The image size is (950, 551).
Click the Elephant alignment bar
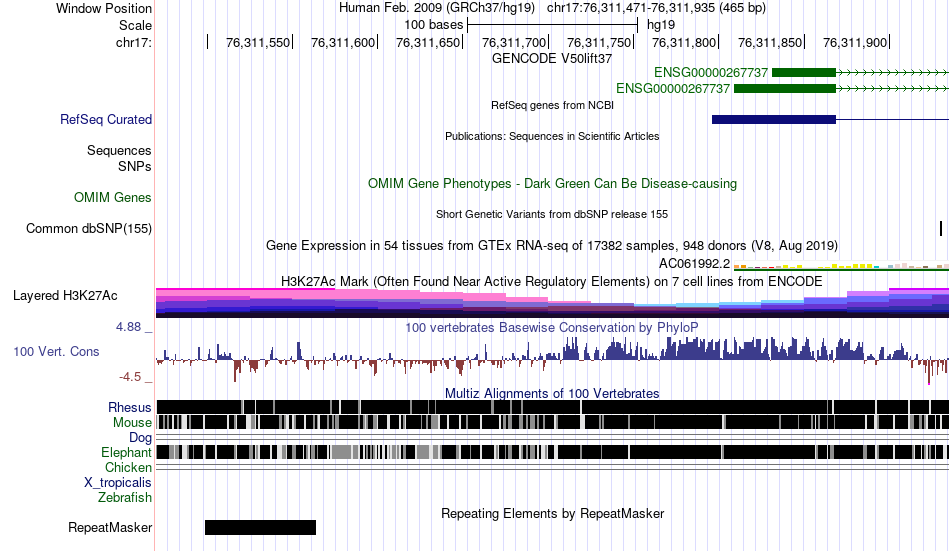pos(553,453)
